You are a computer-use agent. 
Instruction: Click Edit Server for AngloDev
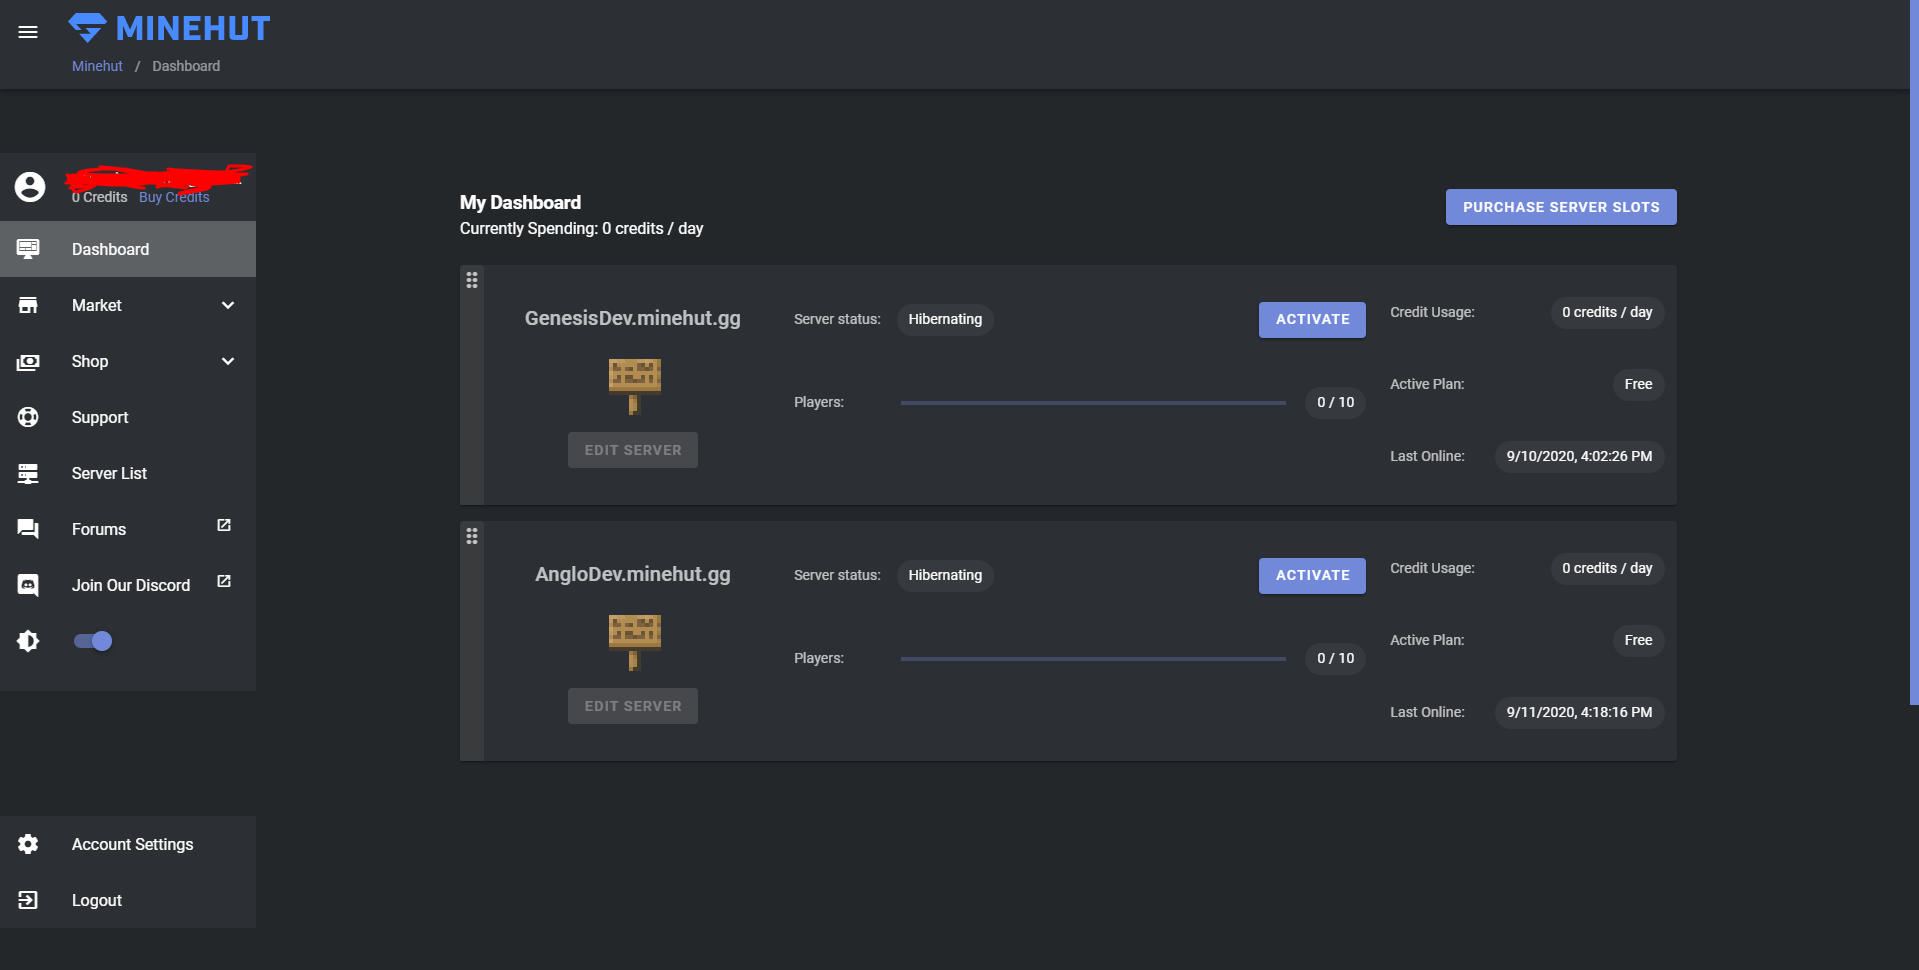click(x=633, y=706)
